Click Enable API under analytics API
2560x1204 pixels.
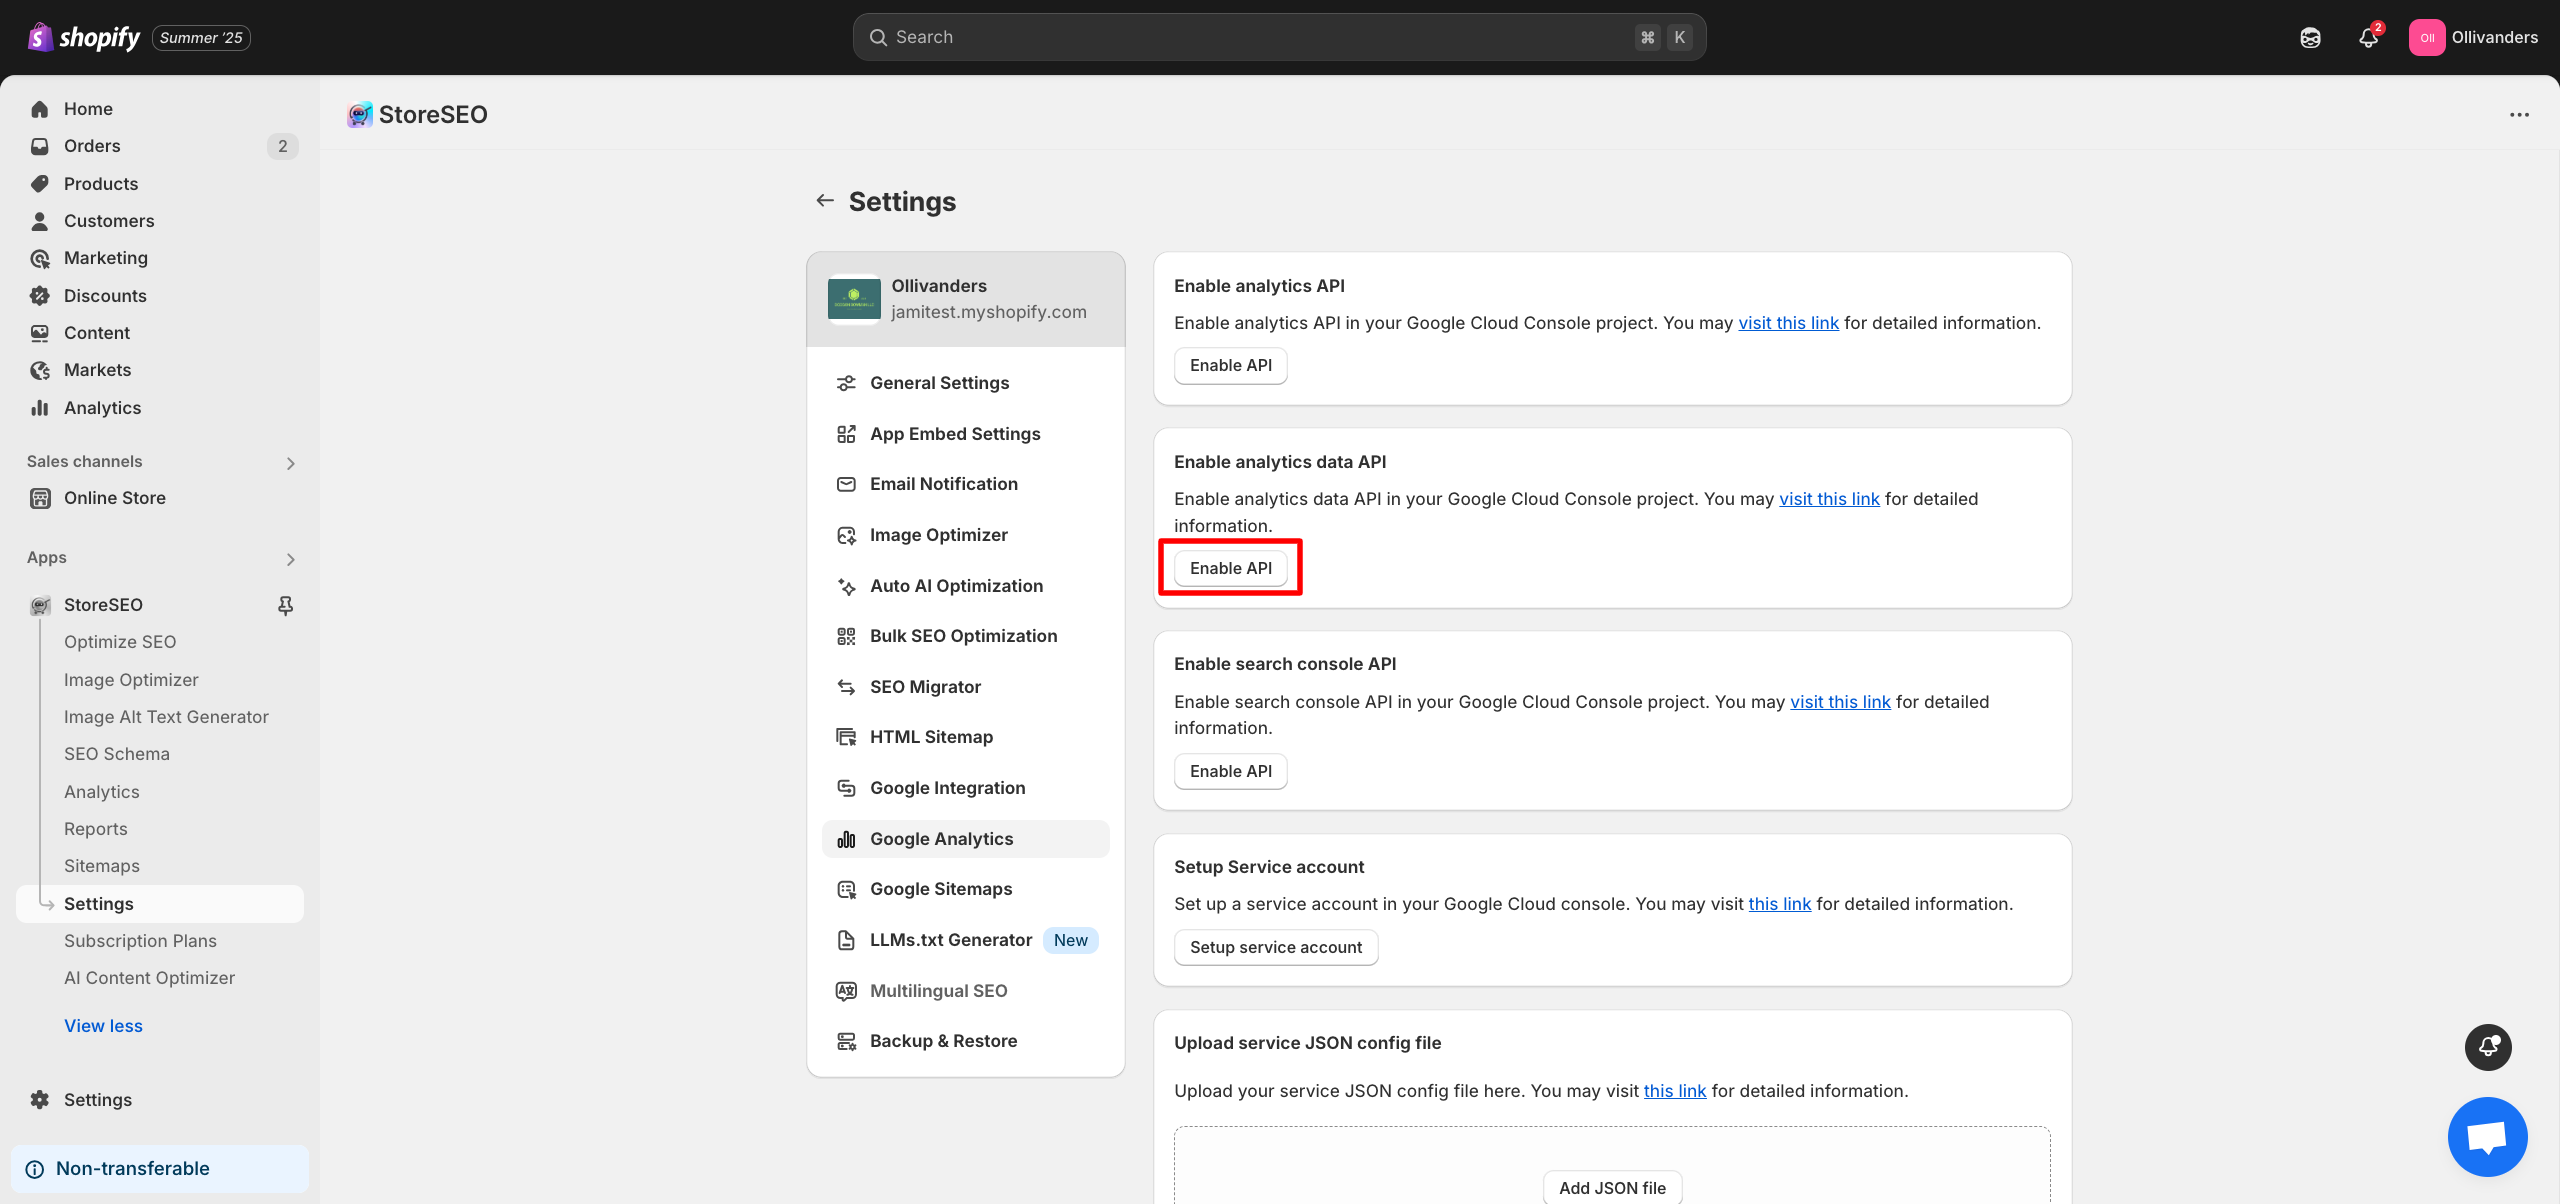pyautogui.click(x=1230, y=365)
